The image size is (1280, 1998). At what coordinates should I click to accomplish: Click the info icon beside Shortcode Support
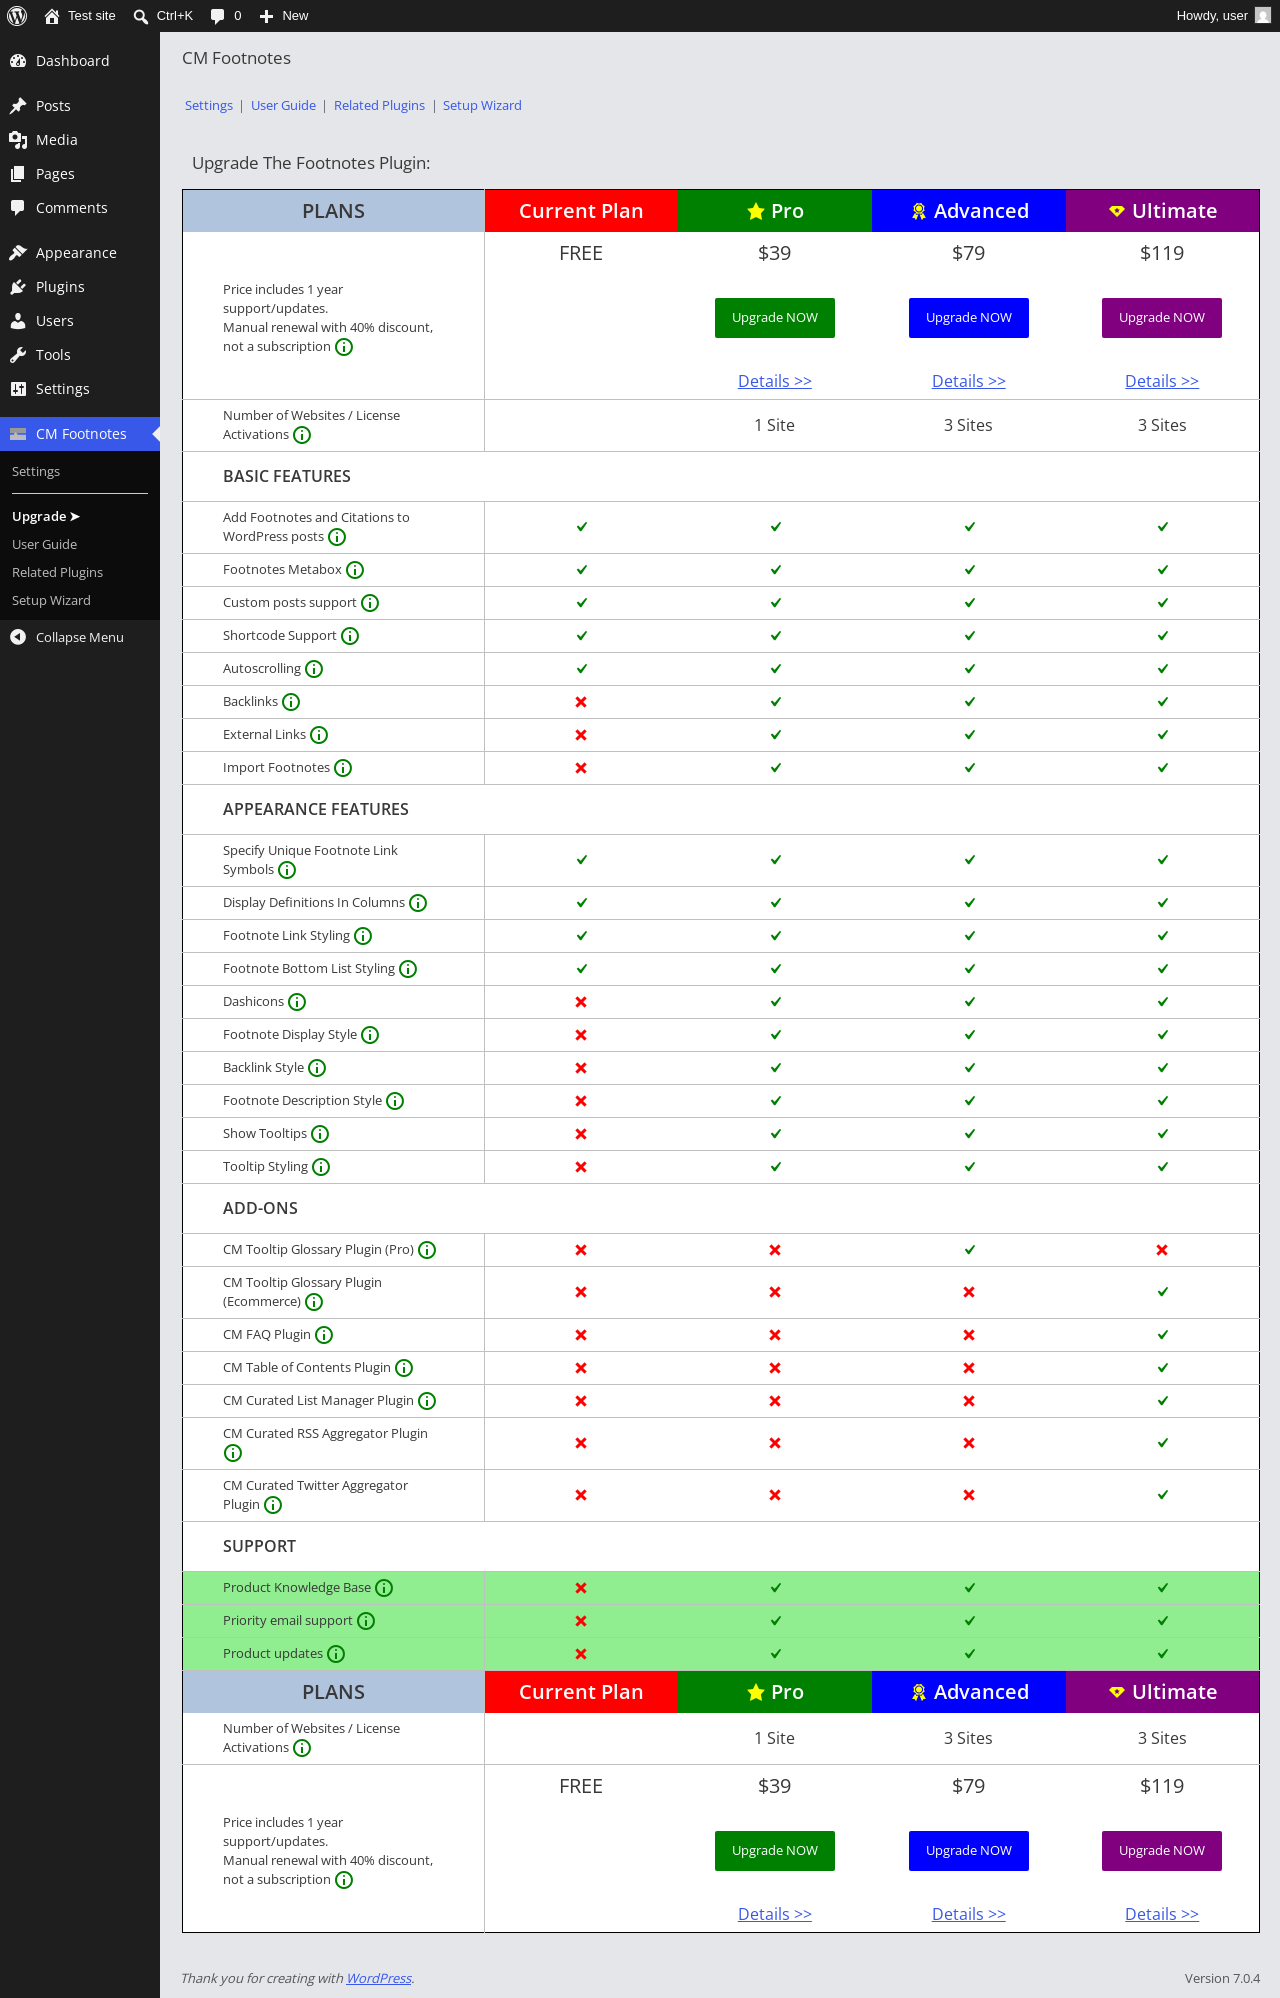click(x=350, y=636)
